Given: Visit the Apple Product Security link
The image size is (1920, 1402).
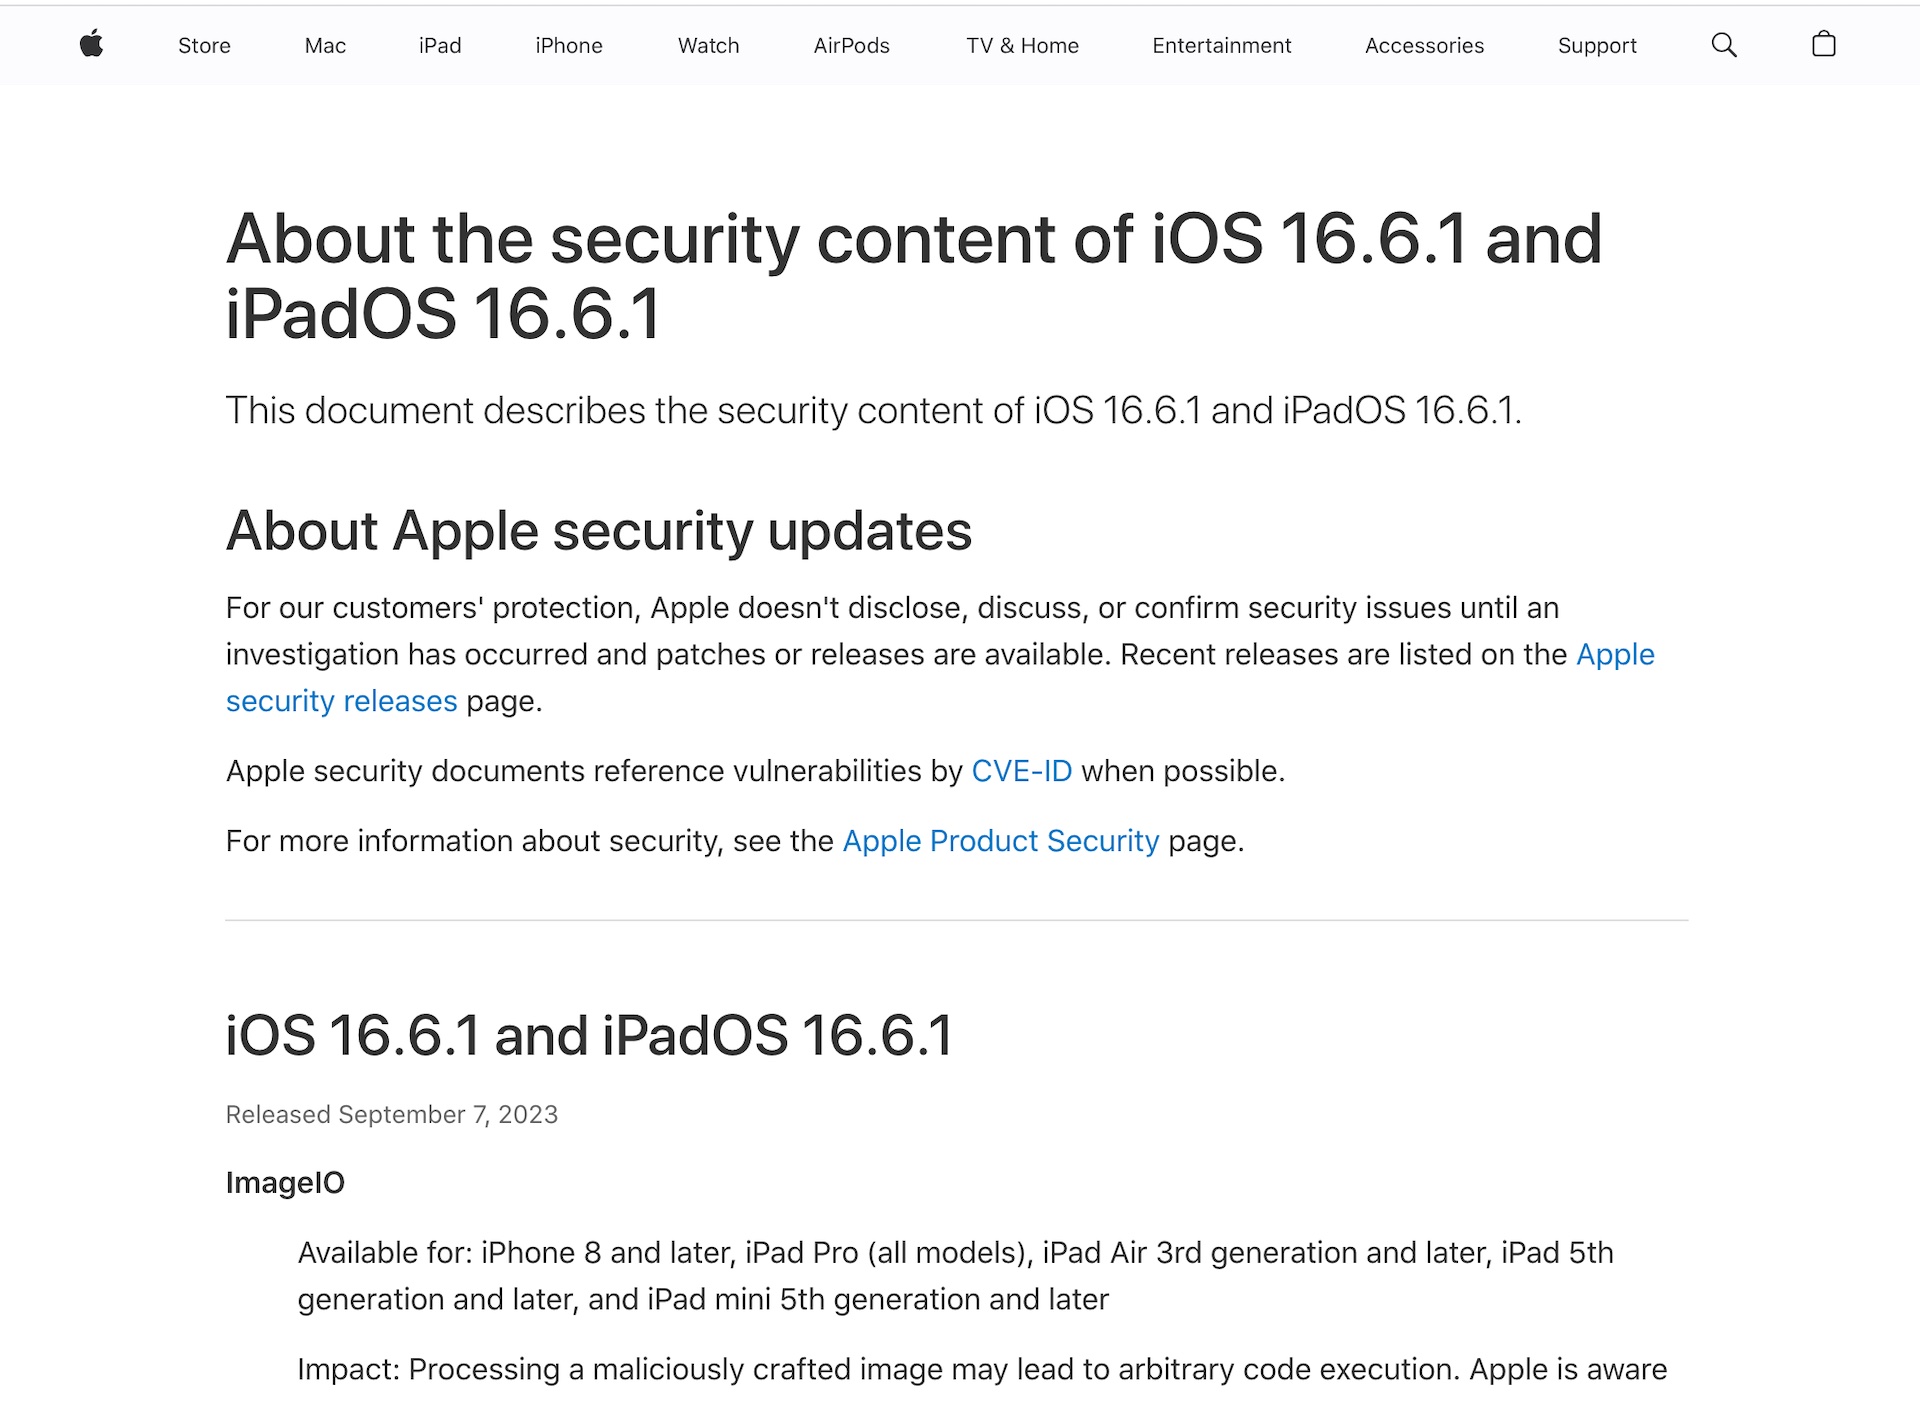Looking at the screenshot, I should point(1001,841).
